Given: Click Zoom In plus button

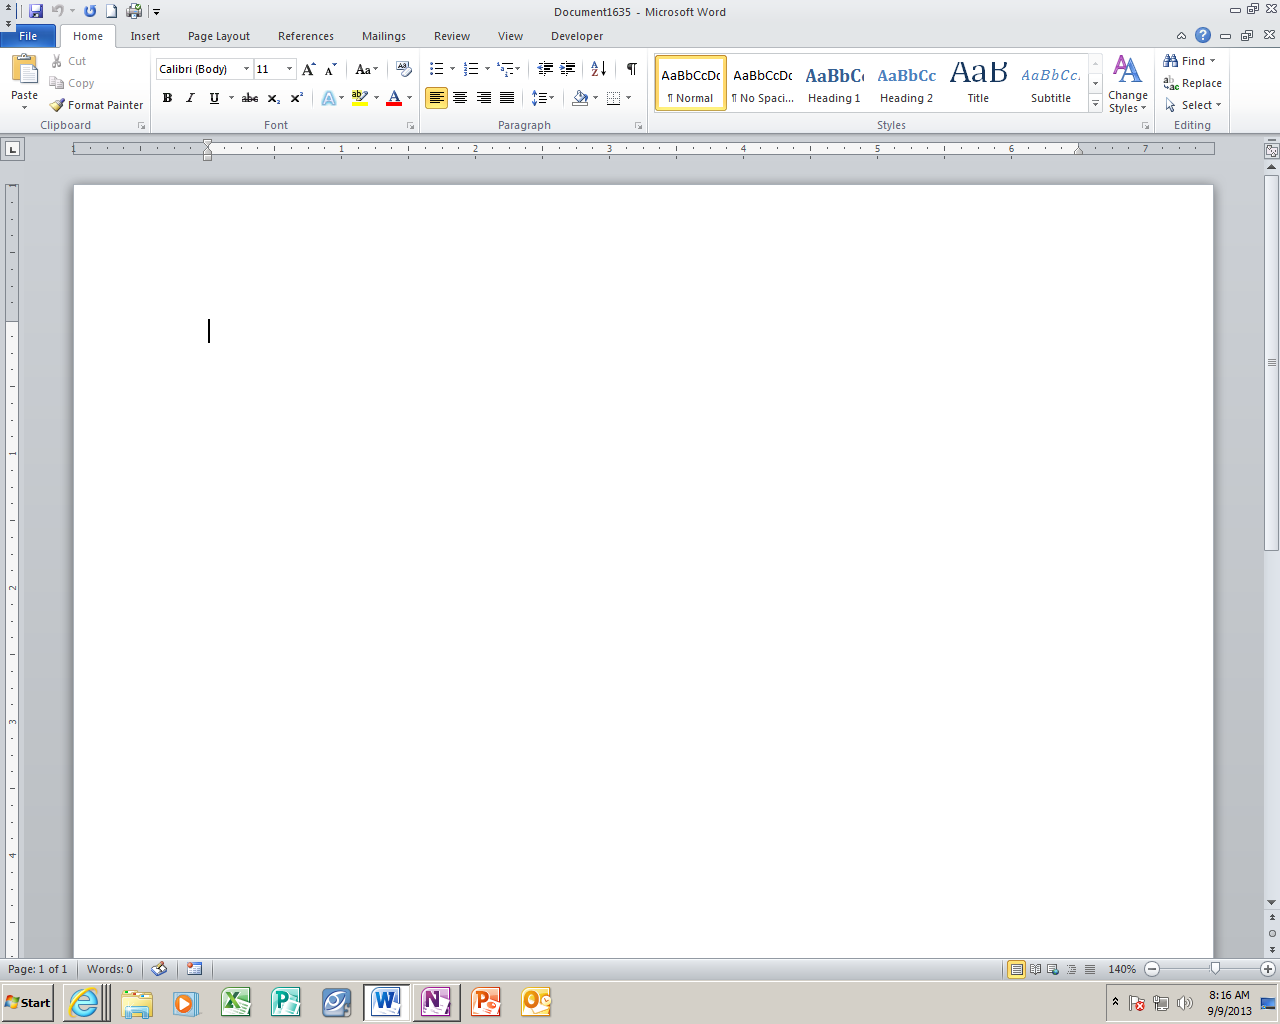Looking at the screenshot, I should [x=1268, y=969].
